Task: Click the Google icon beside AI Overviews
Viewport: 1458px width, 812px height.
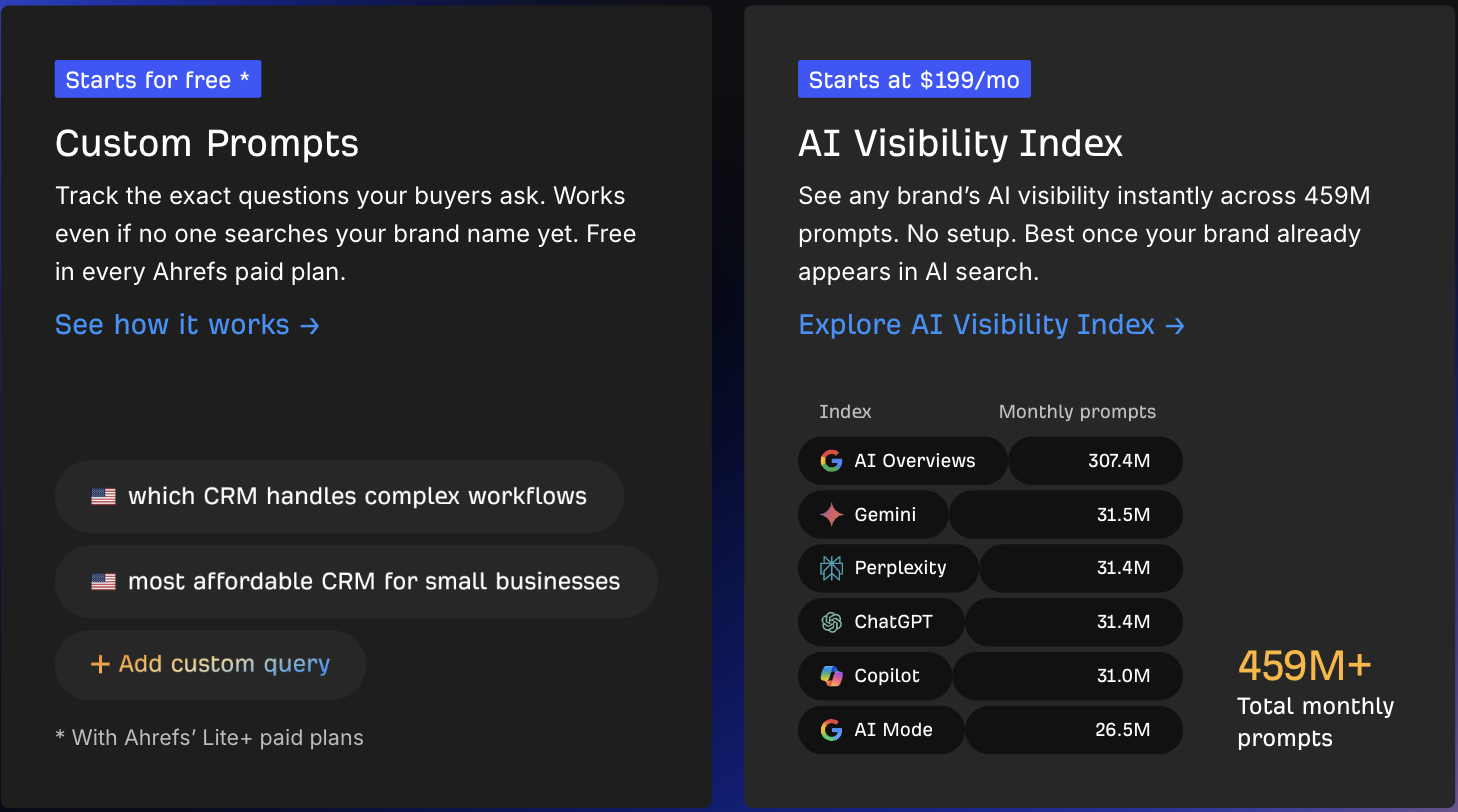Action: tap(831, 461)
